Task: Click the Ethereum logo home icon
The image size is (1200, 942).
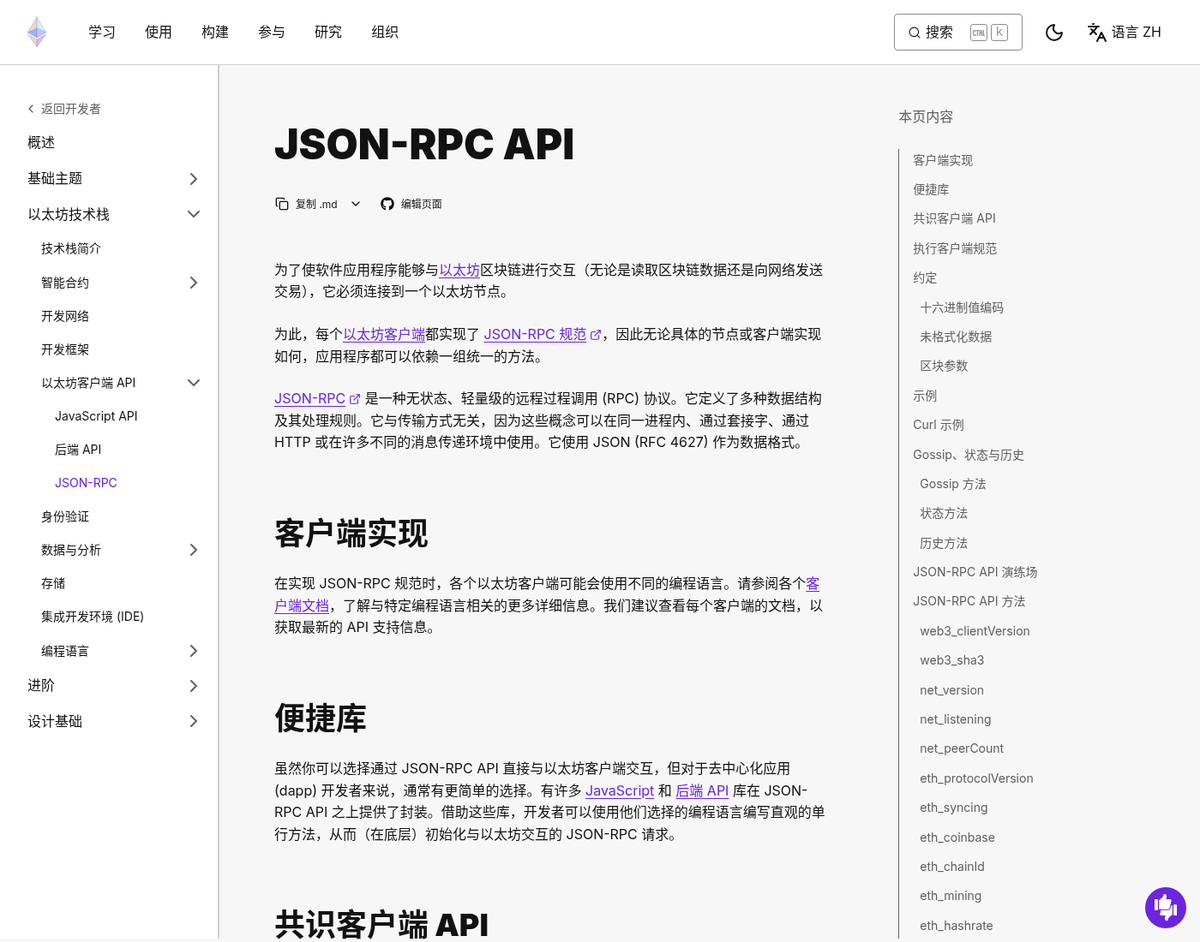Action: (x=37, y=32)
